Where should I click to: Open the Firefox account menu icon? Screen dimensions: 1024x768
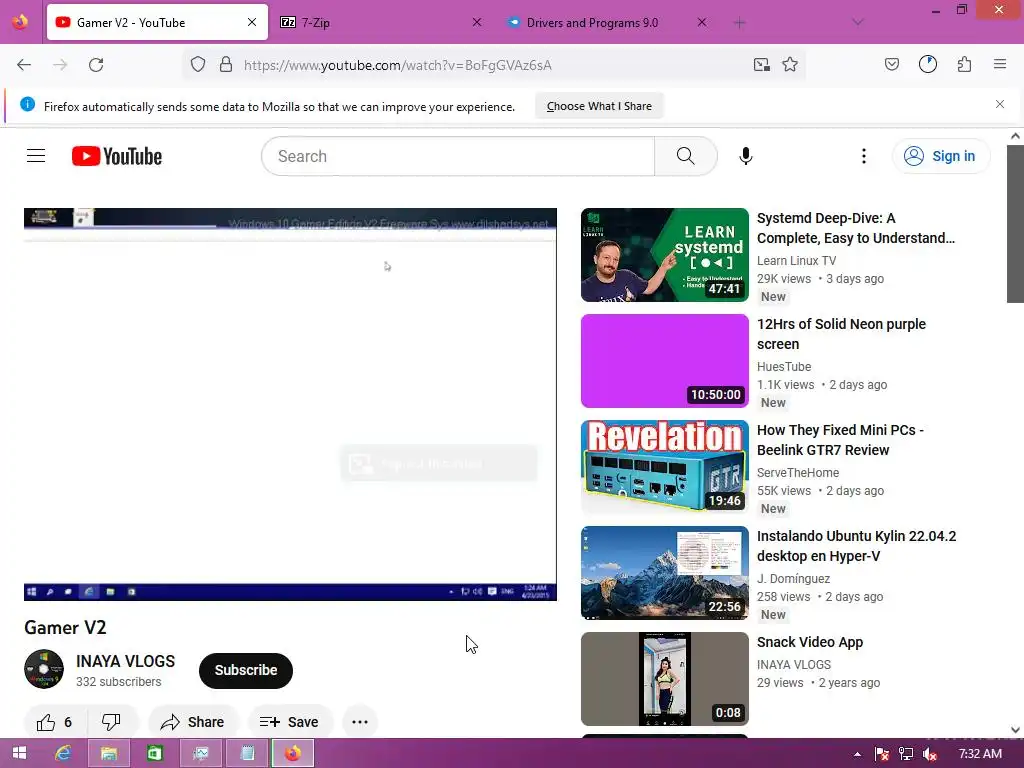(x=927, y=64)
